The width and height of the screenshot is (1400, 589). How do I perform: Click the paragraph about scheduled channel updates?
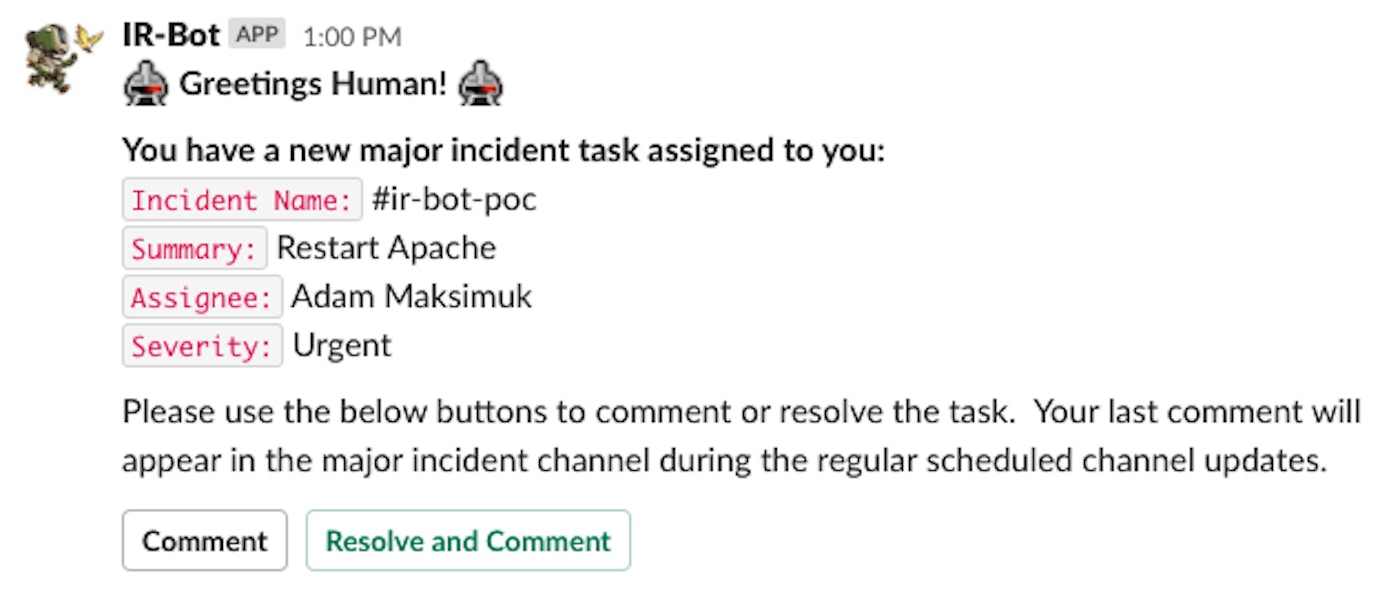point(740,437)
